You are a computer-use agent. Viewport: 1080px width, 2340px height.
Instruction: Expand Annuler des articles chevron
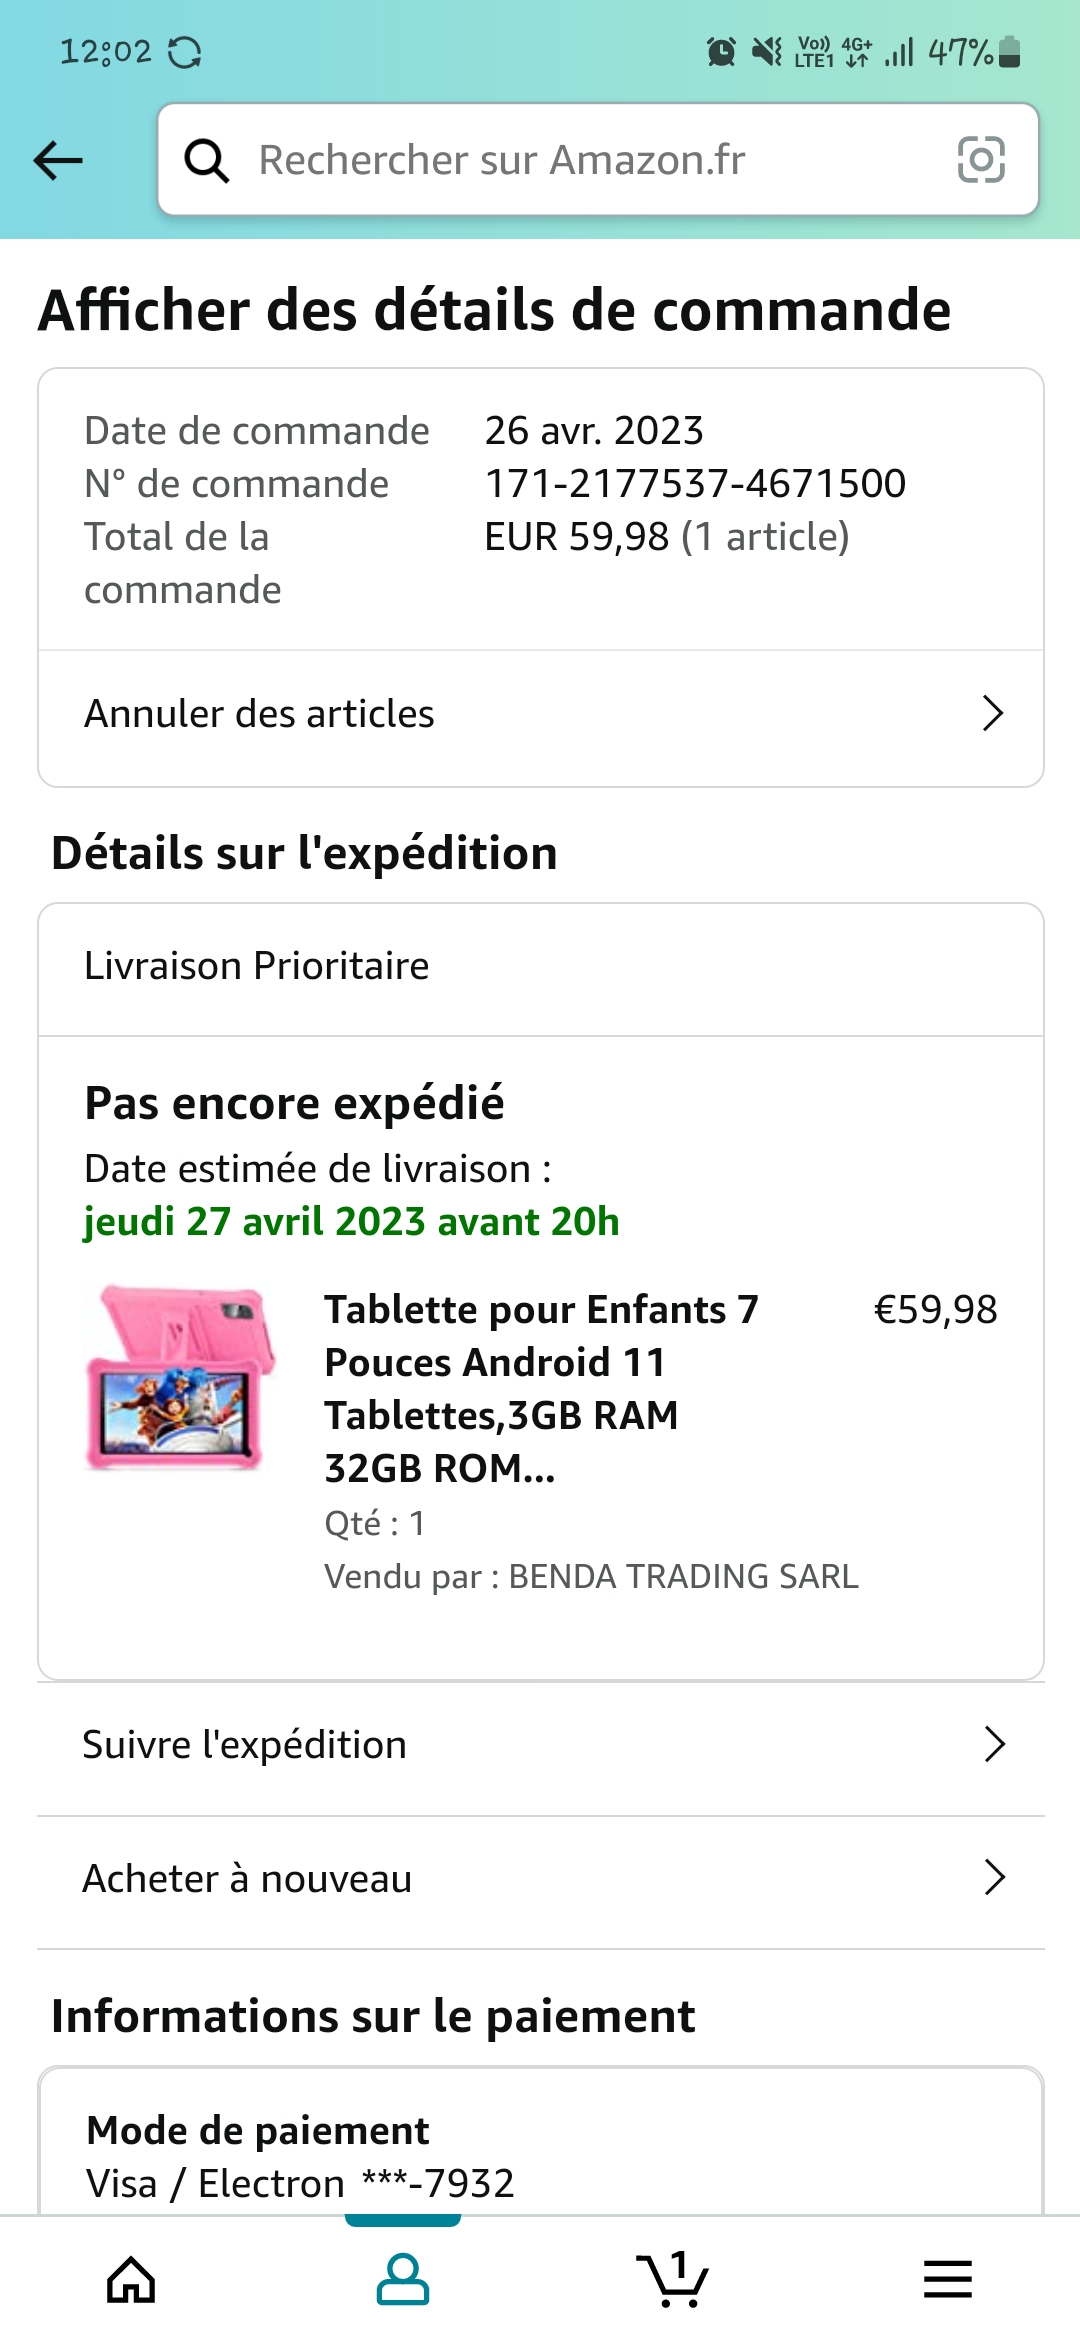(992, 714)
